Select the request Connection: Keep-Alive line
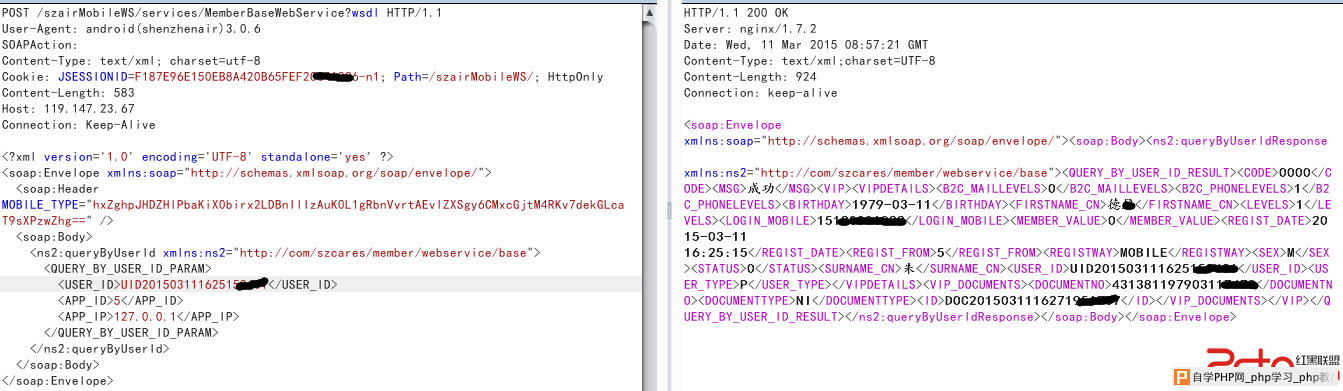 (79, 124)
